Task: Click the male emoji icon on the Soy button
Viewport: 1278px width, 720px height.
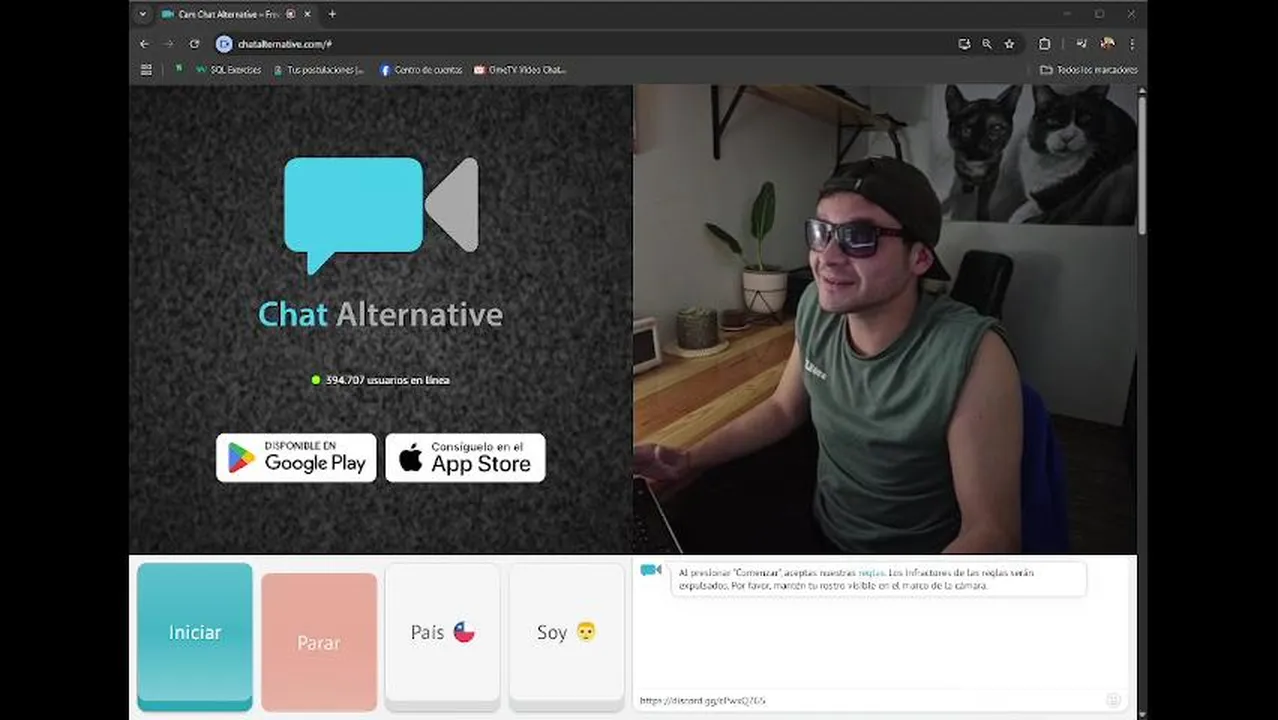Action: pos(586,632)
